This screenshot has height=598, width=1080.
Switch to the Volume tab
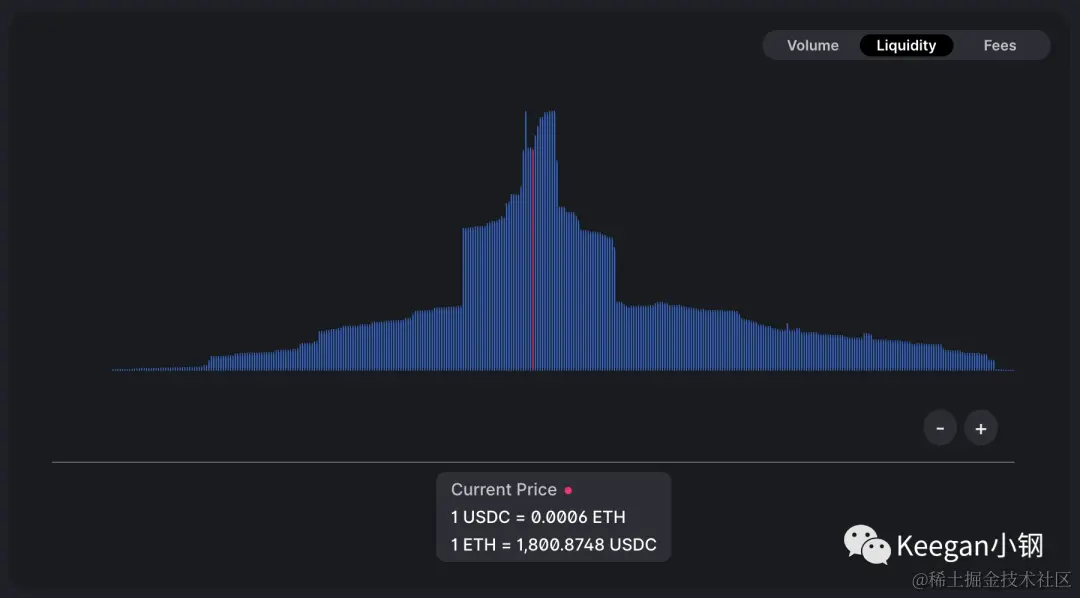coord(813,45)
